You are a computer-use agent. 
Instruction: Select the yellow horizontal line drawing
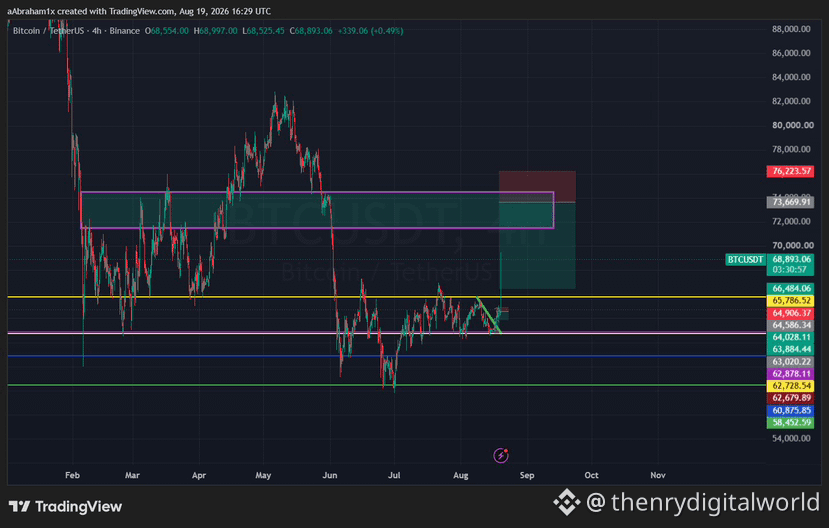click(386, 297)
